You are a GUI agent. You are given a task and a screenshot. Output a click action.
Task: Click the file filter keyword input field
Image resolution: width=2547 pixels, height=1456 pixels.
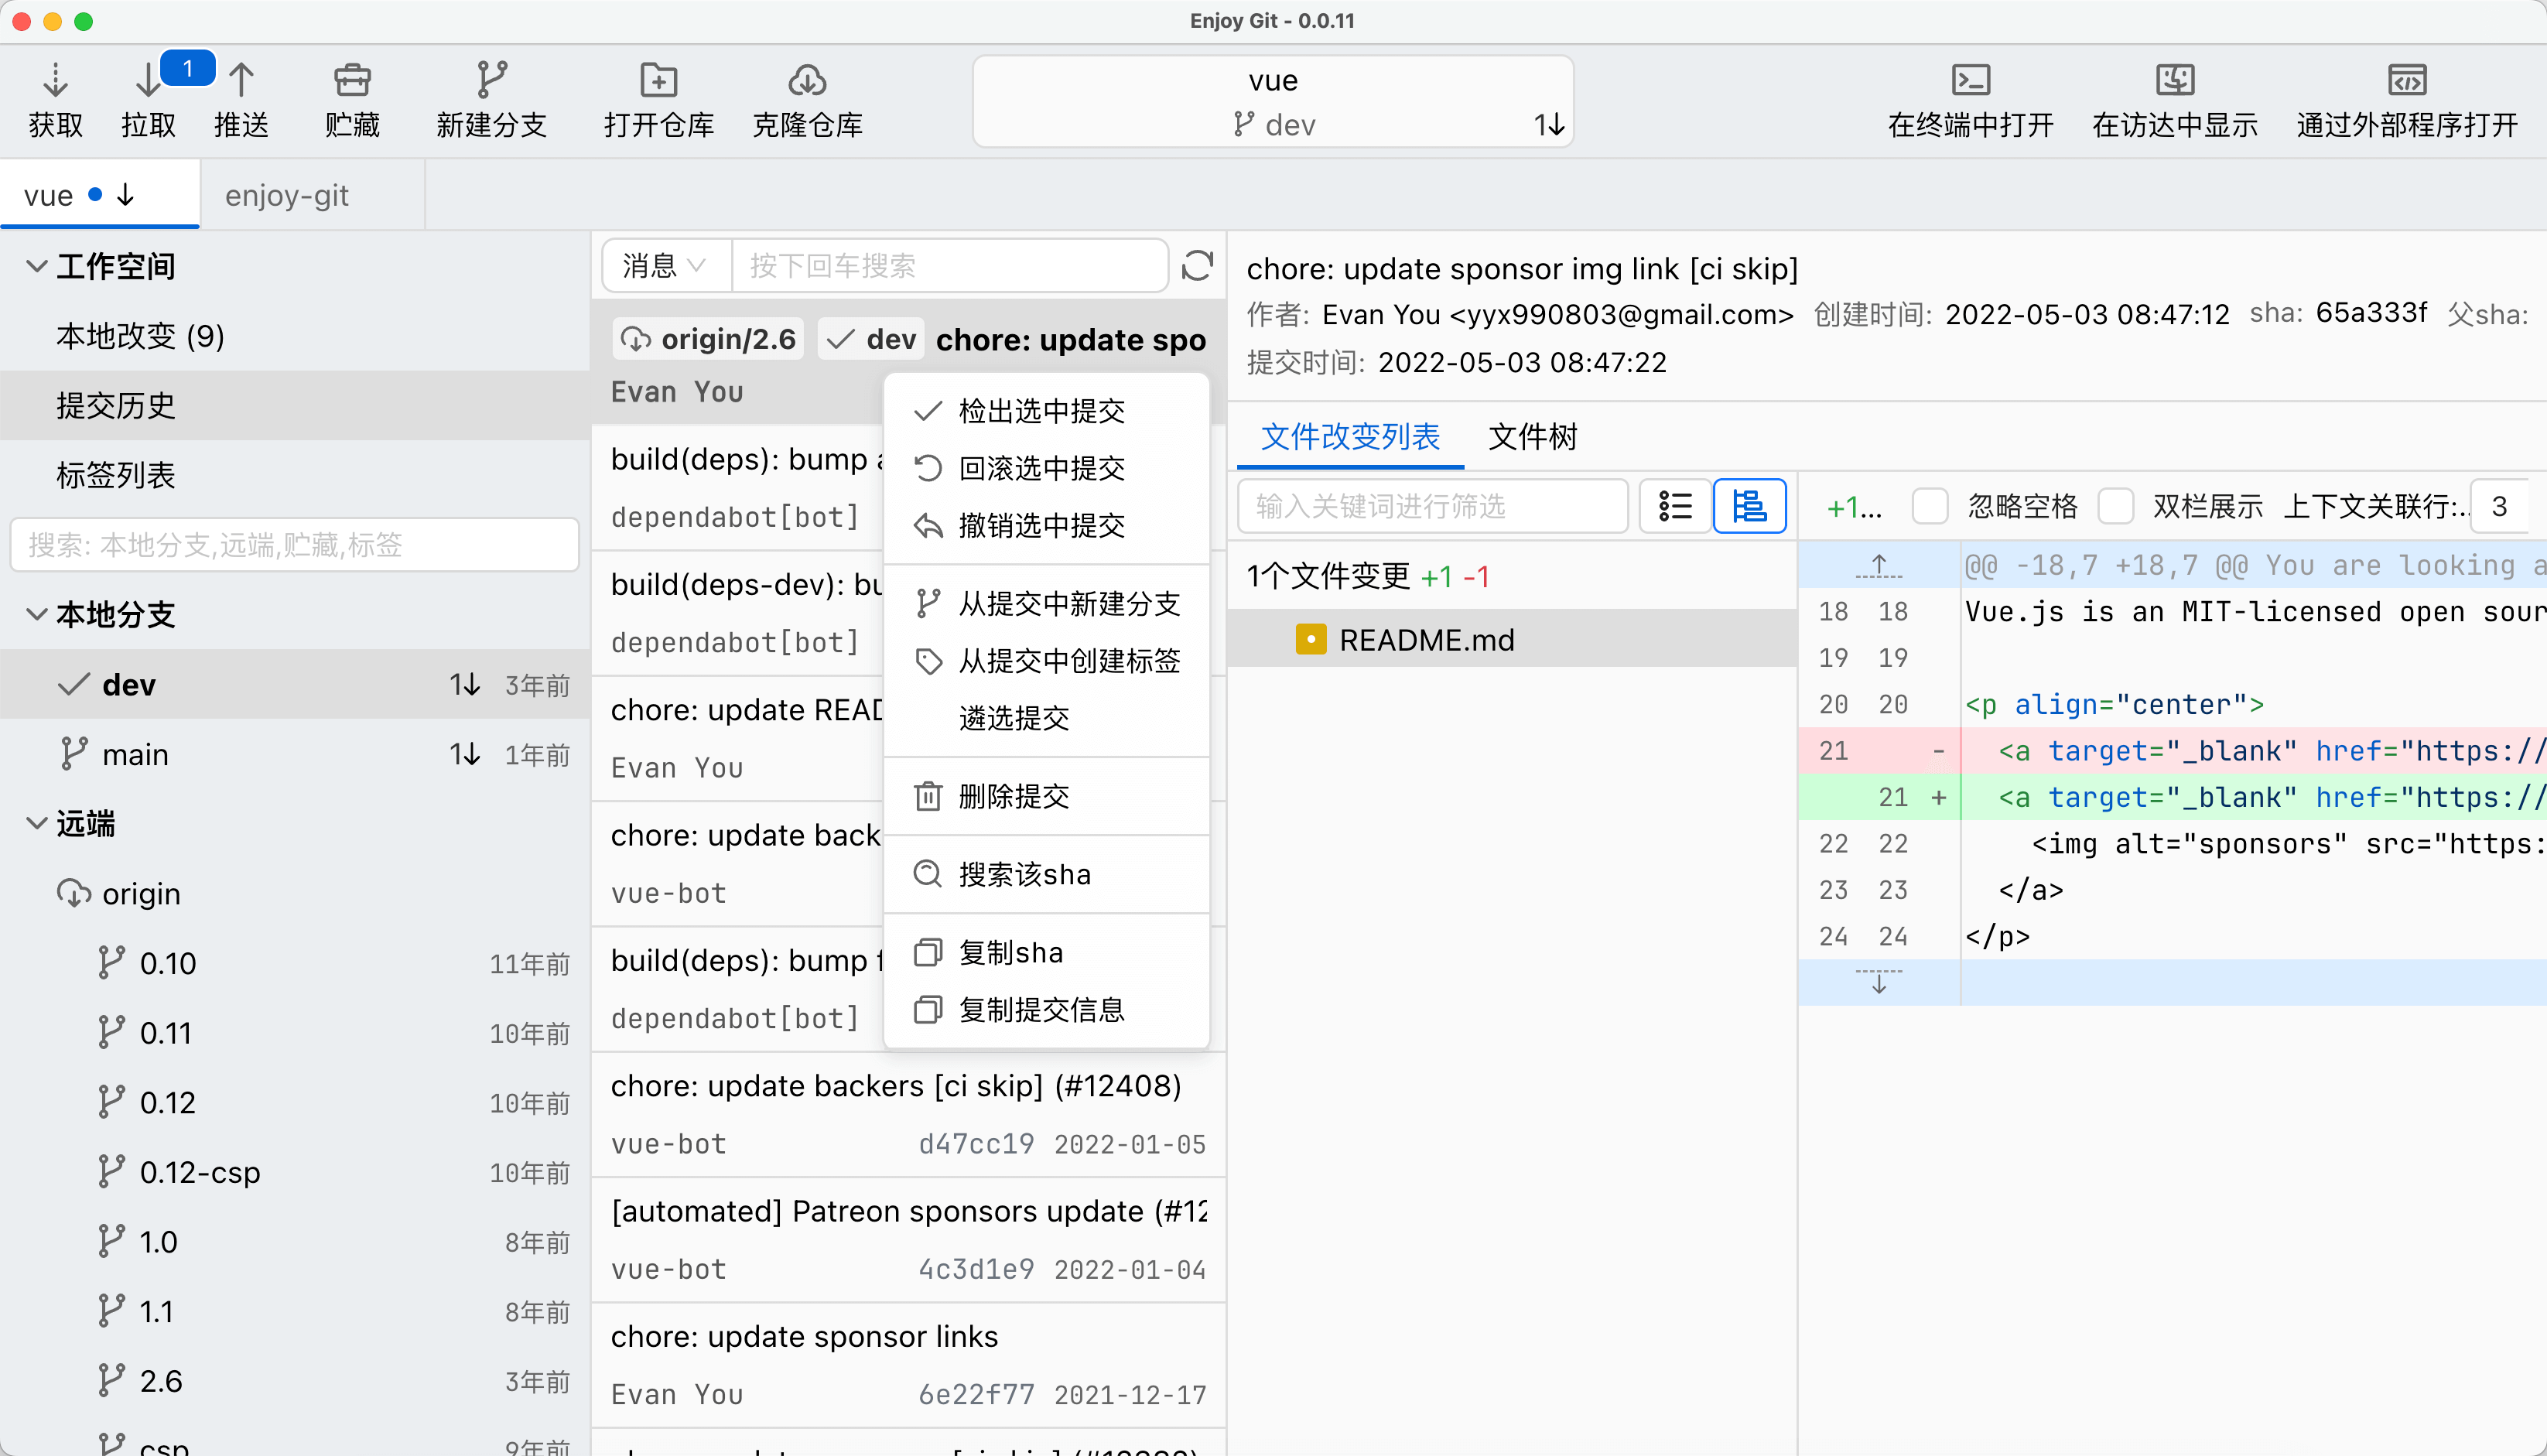pos(1432,506)
